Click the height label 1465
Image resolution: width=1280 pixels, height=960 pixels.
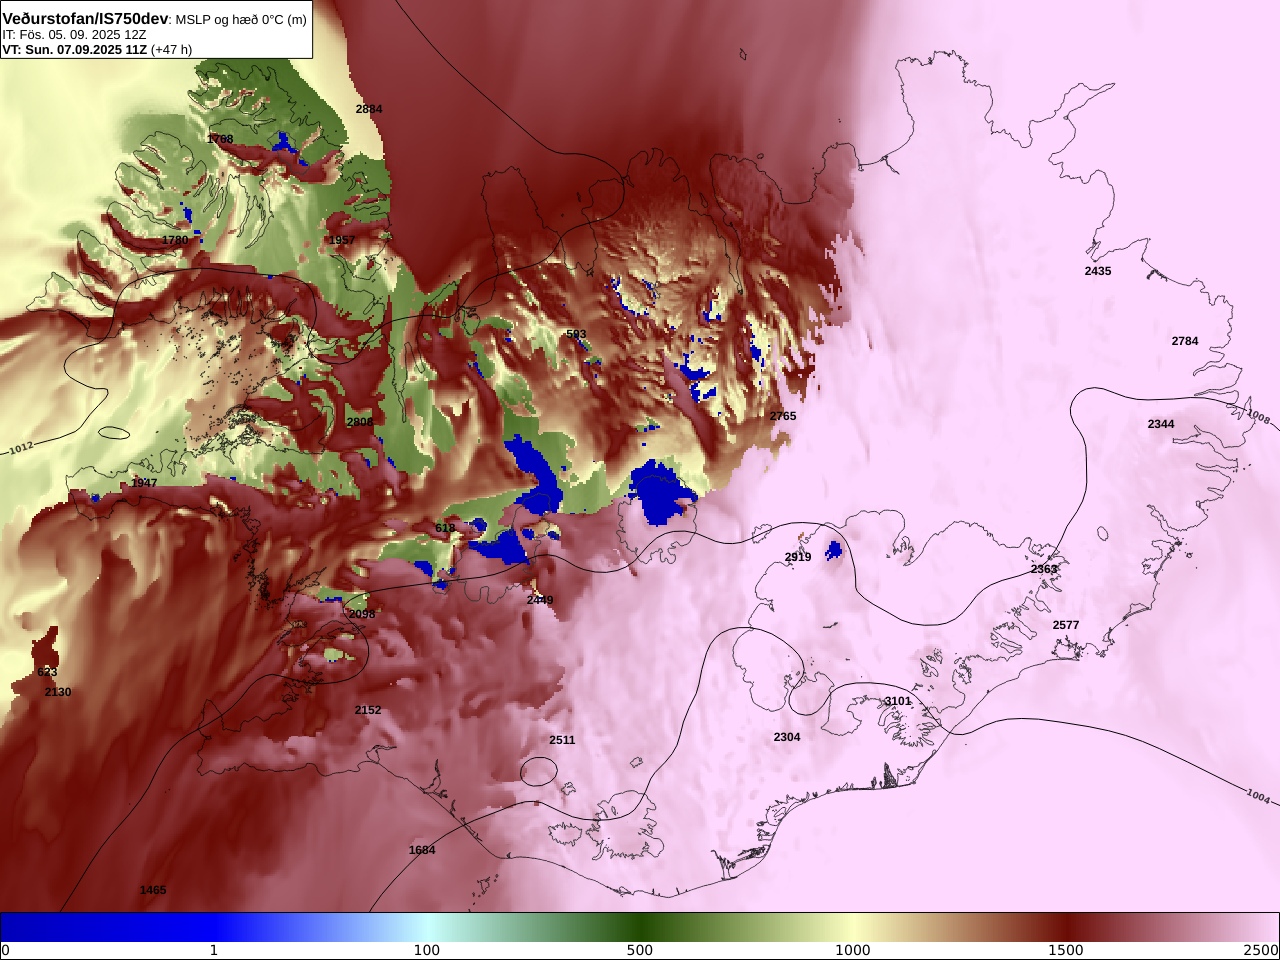click(x=153, y=890)
